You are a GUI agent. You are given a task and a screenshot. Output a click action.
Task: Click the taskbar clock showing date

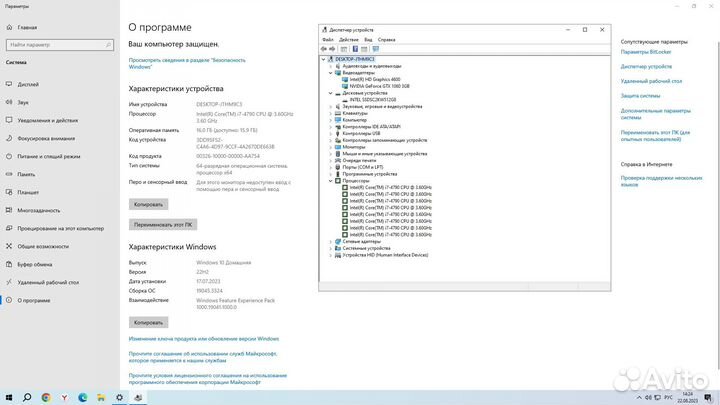pos(687,398)
